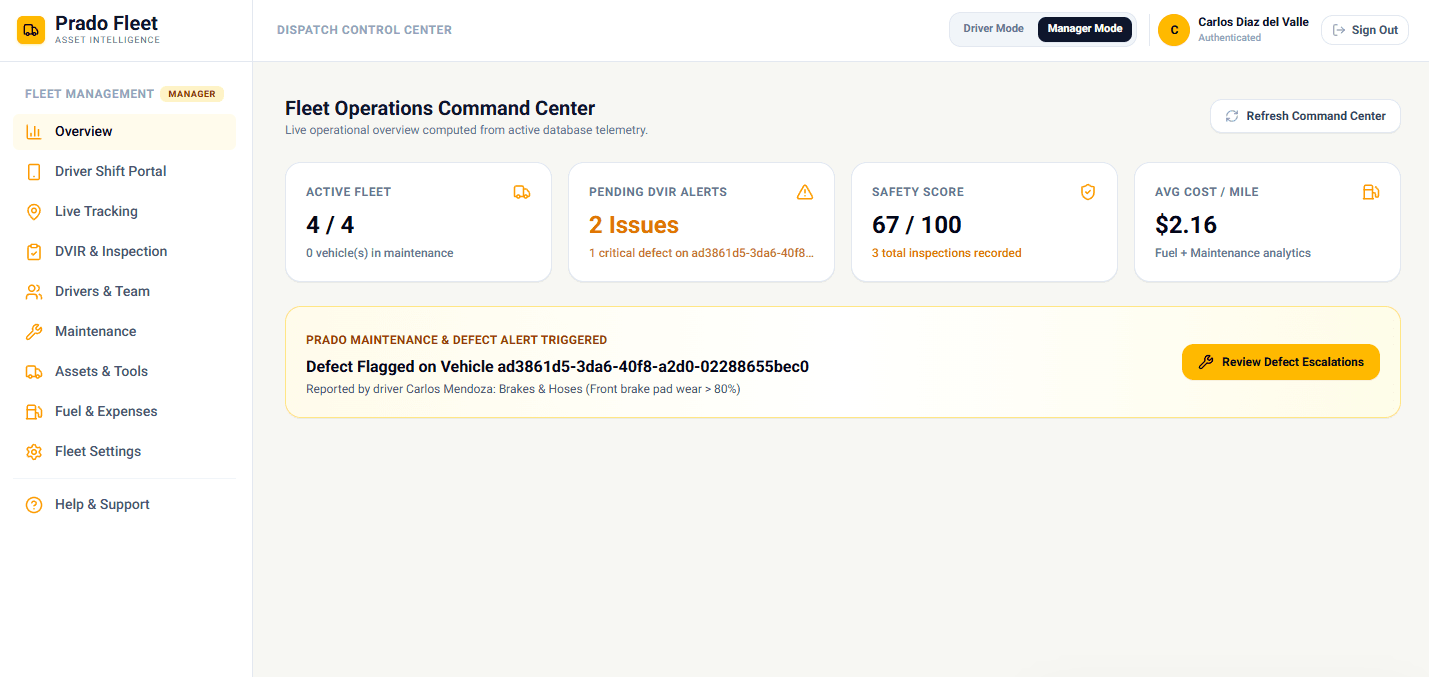Click 'PRADO MAINTENANCE & DEFECT ALERT TRIGGERED' label
1429x677 pixels.
tap(456, 340)
